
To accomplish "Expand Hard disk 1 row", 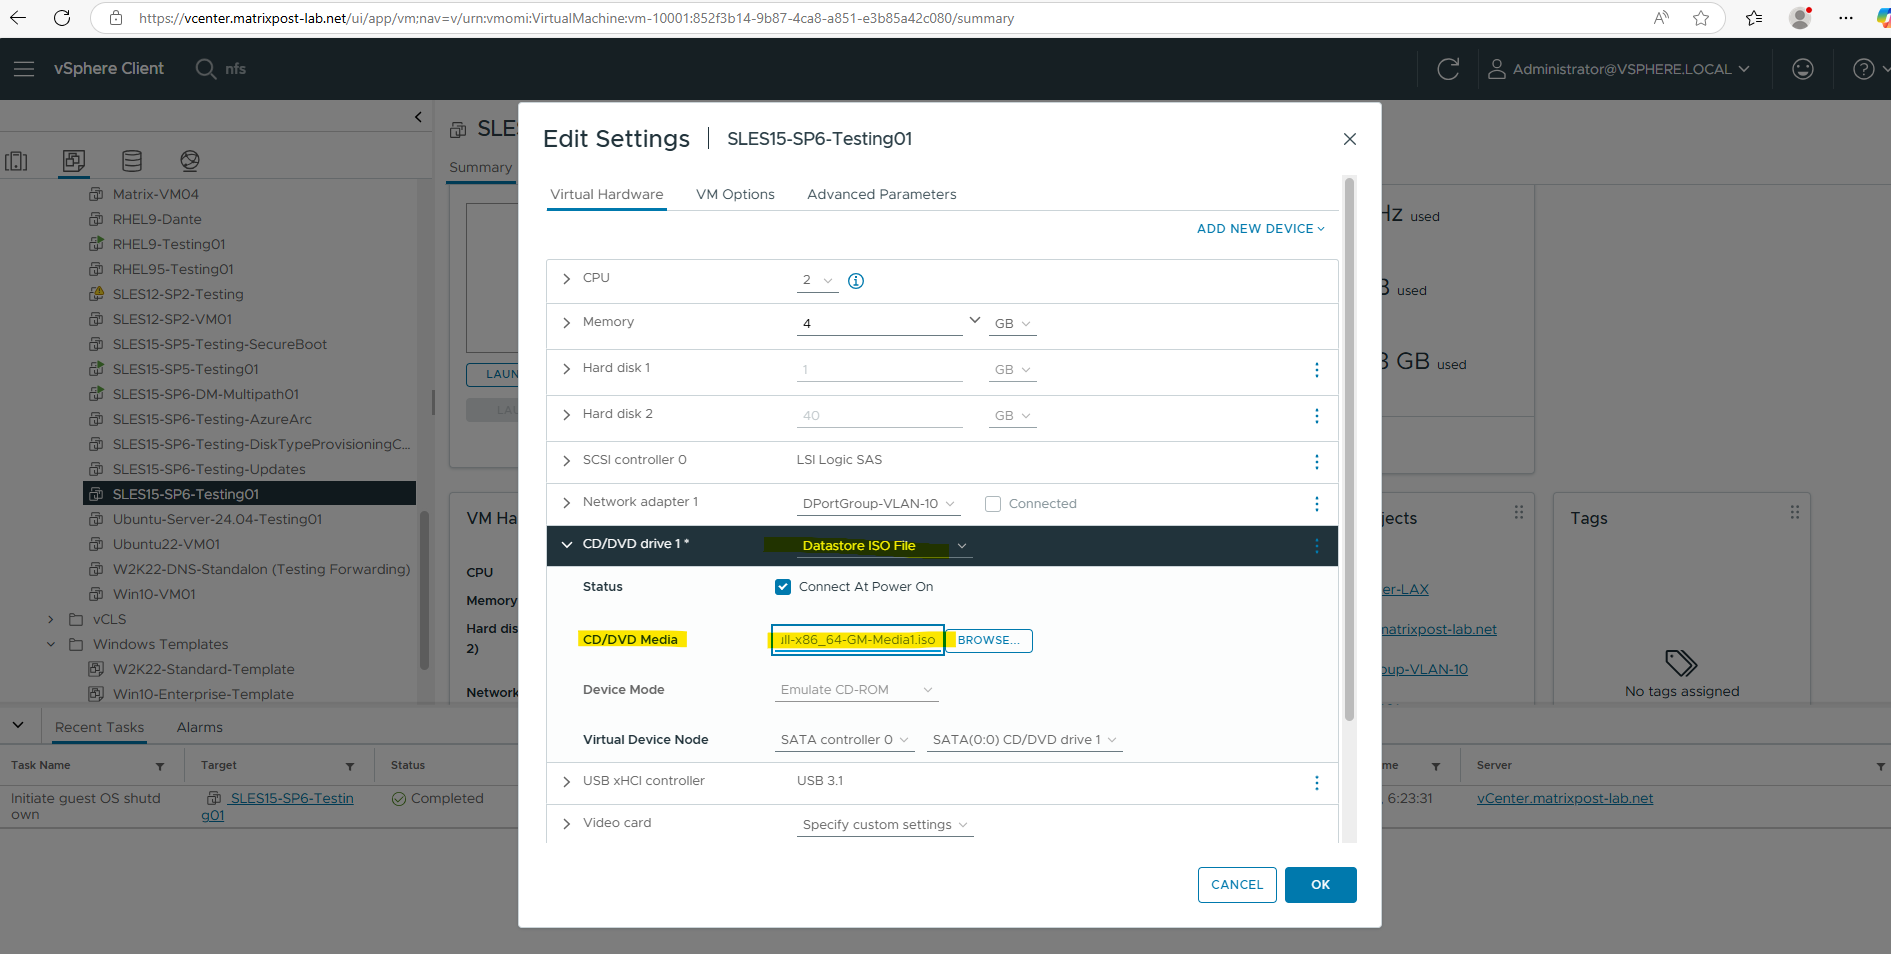I will (567, 369).
